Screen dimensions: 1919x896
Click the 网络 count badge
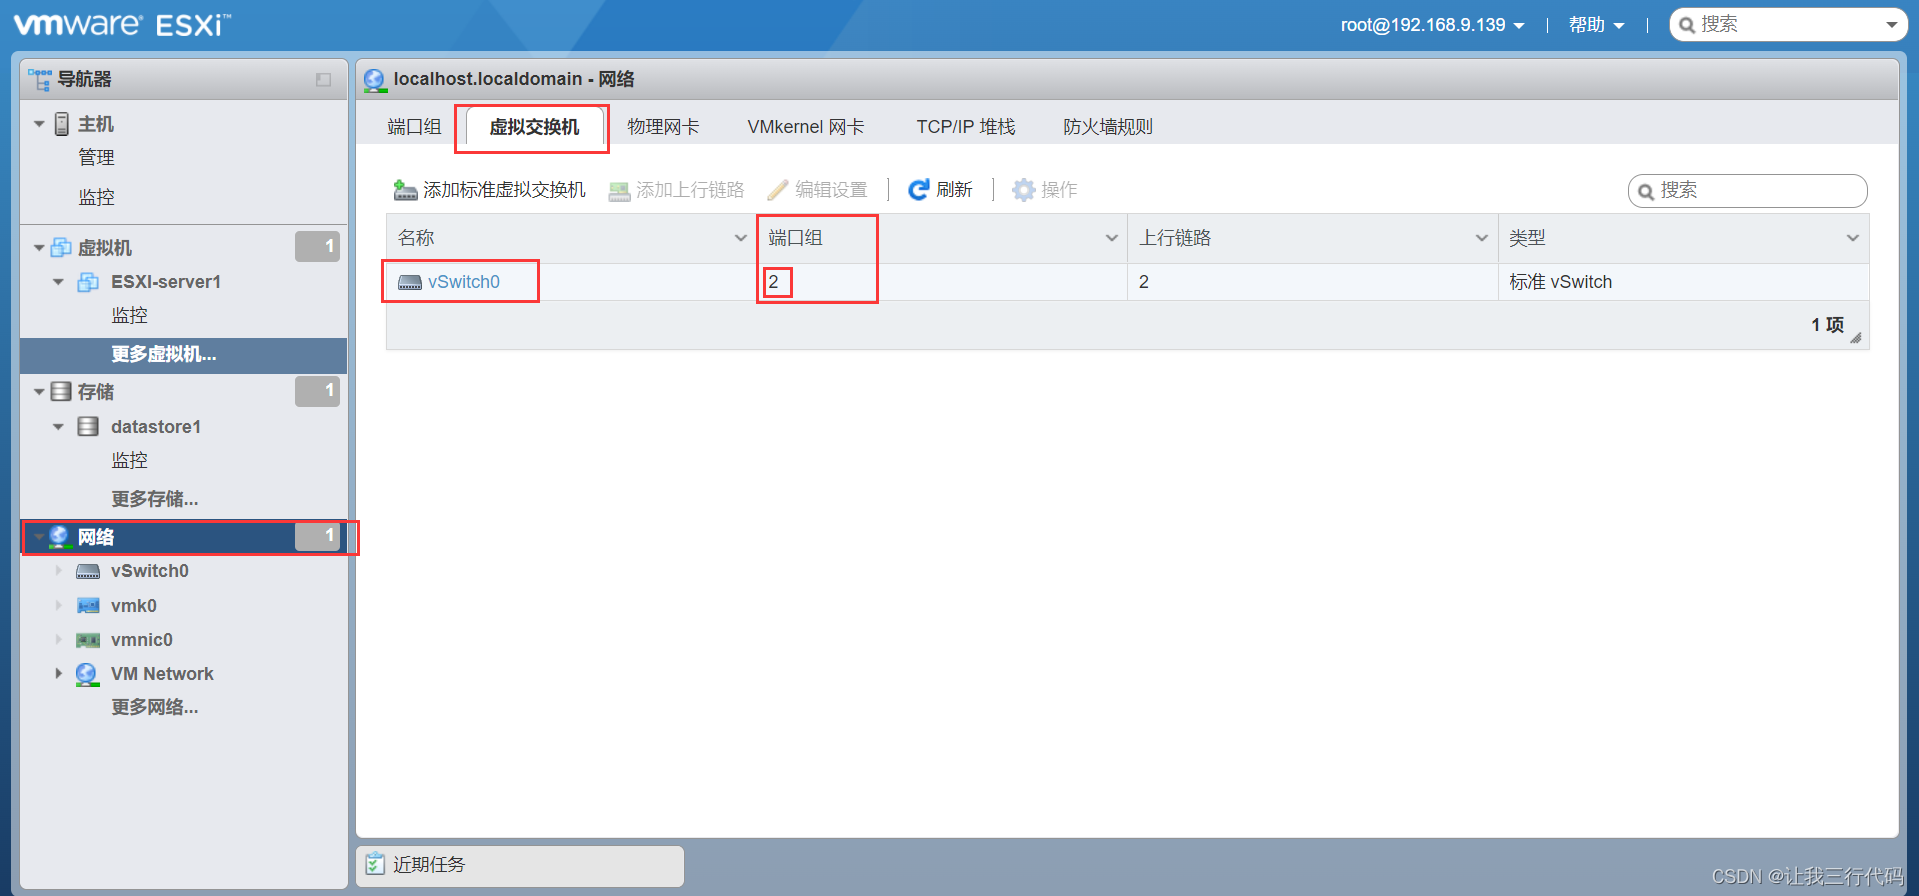(317, 536)
